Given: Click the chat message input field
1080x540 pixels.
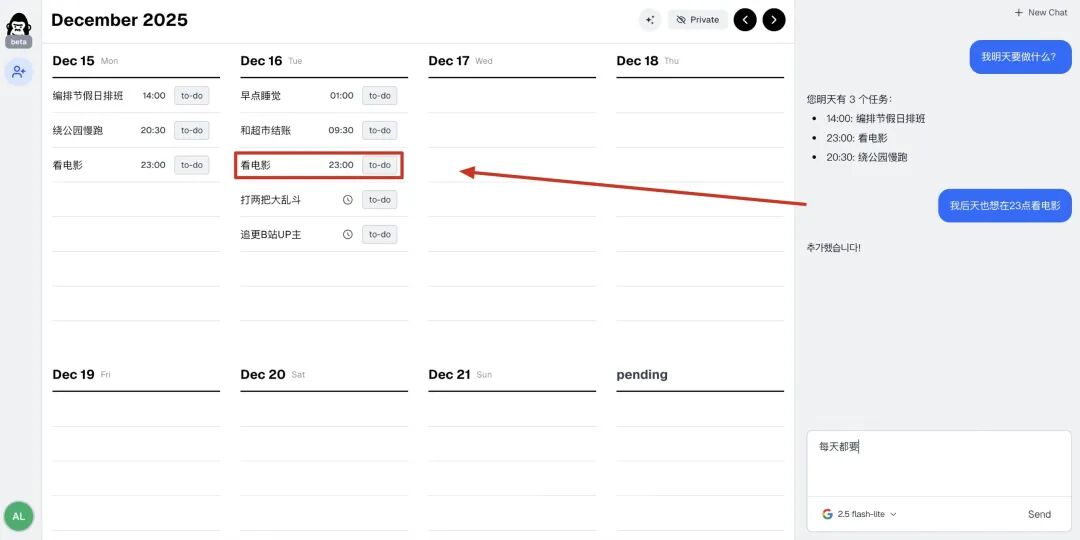Looking at the screenshot, I should pyautogui.click(x=938, y=462).
